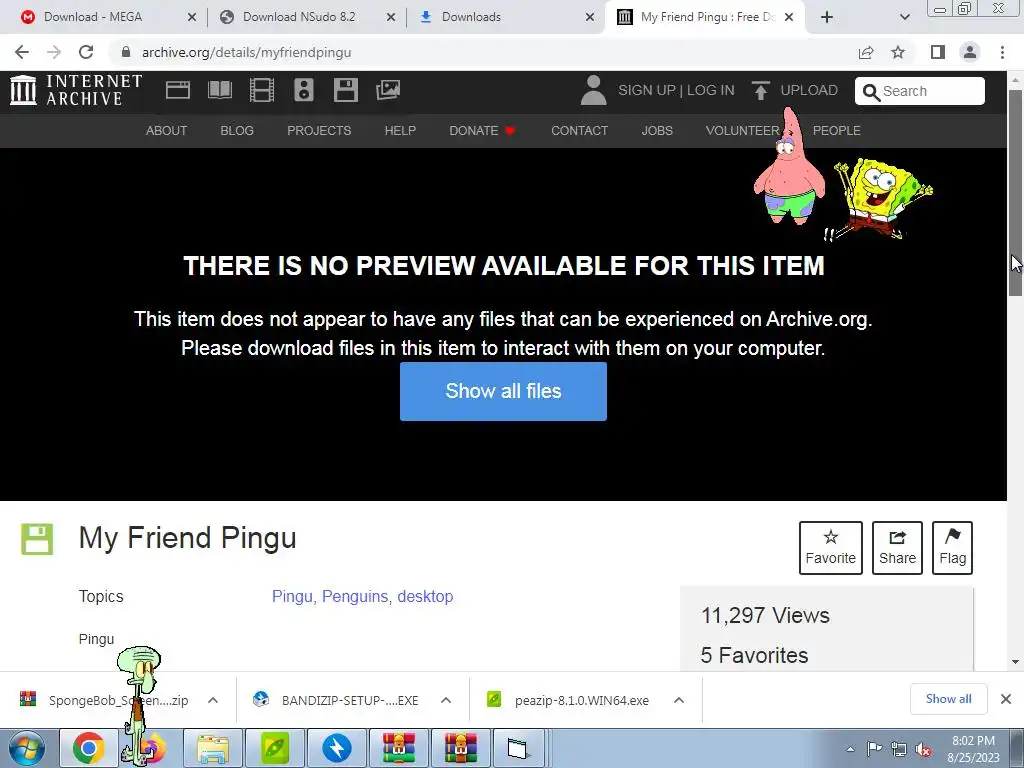The width and height of the screenshot is (1024, 768).
Task: Bookmark this page with the star icon
Action: (898, 52)
